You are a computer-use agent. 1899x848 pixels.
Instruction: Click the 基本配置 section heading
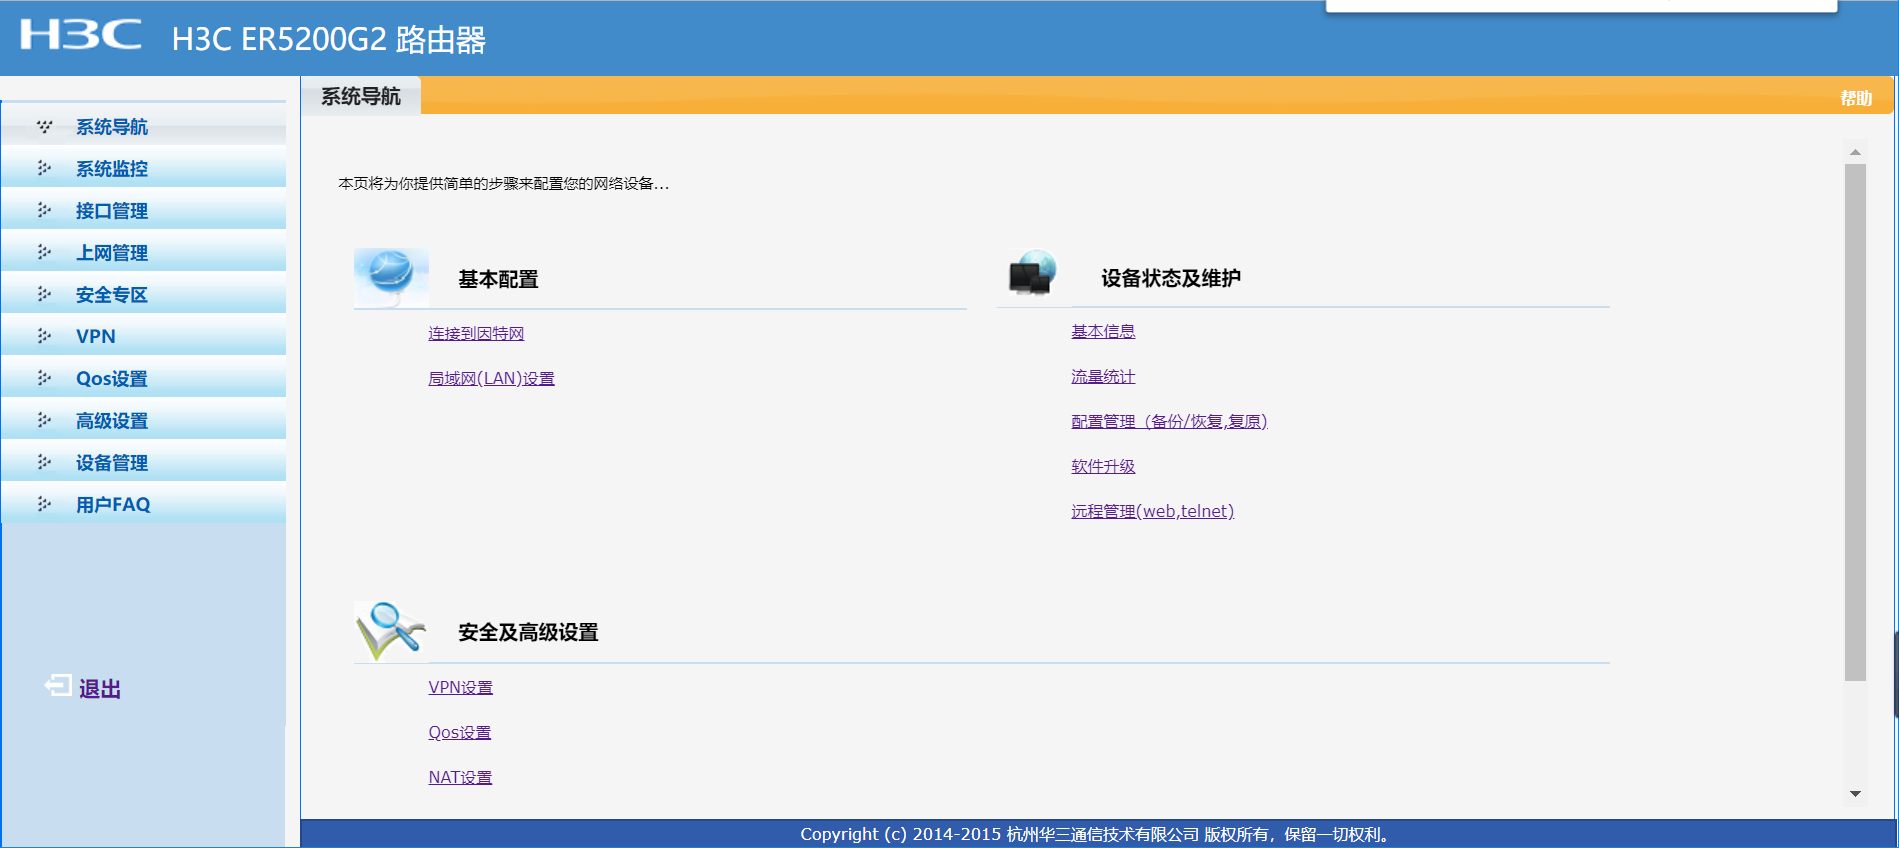498,280
